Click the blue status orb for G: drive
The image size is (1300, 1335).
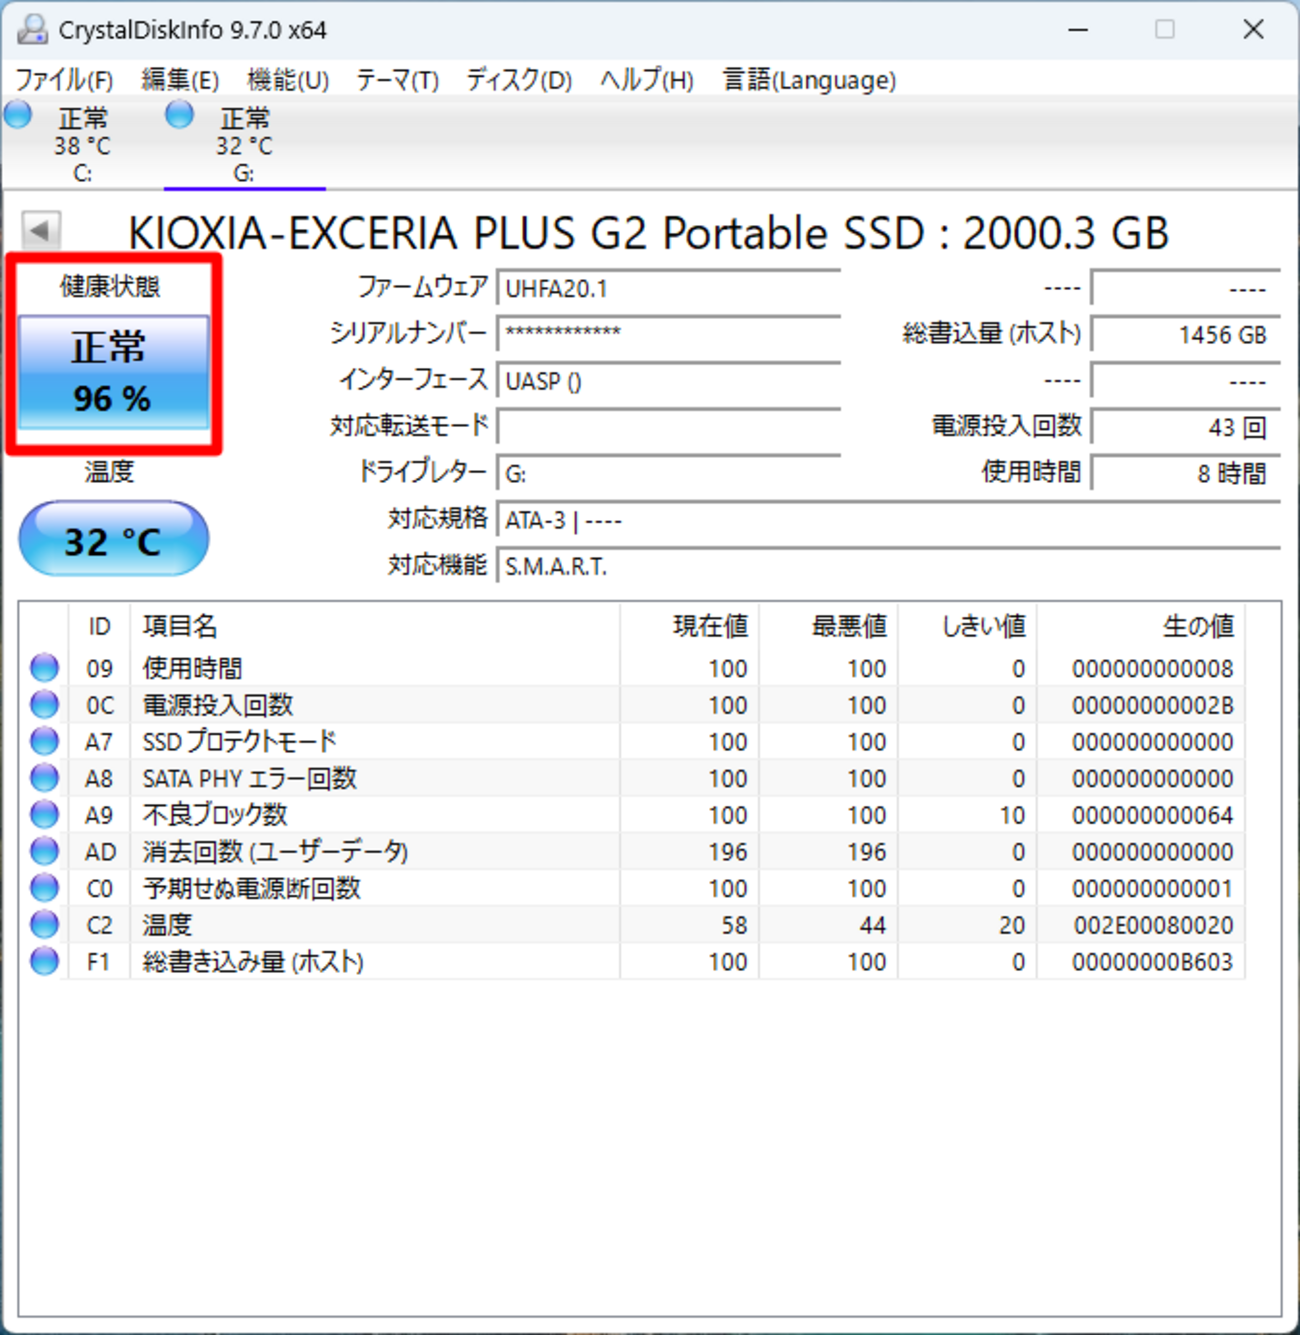pyautogui.click(x=180, y=115)
